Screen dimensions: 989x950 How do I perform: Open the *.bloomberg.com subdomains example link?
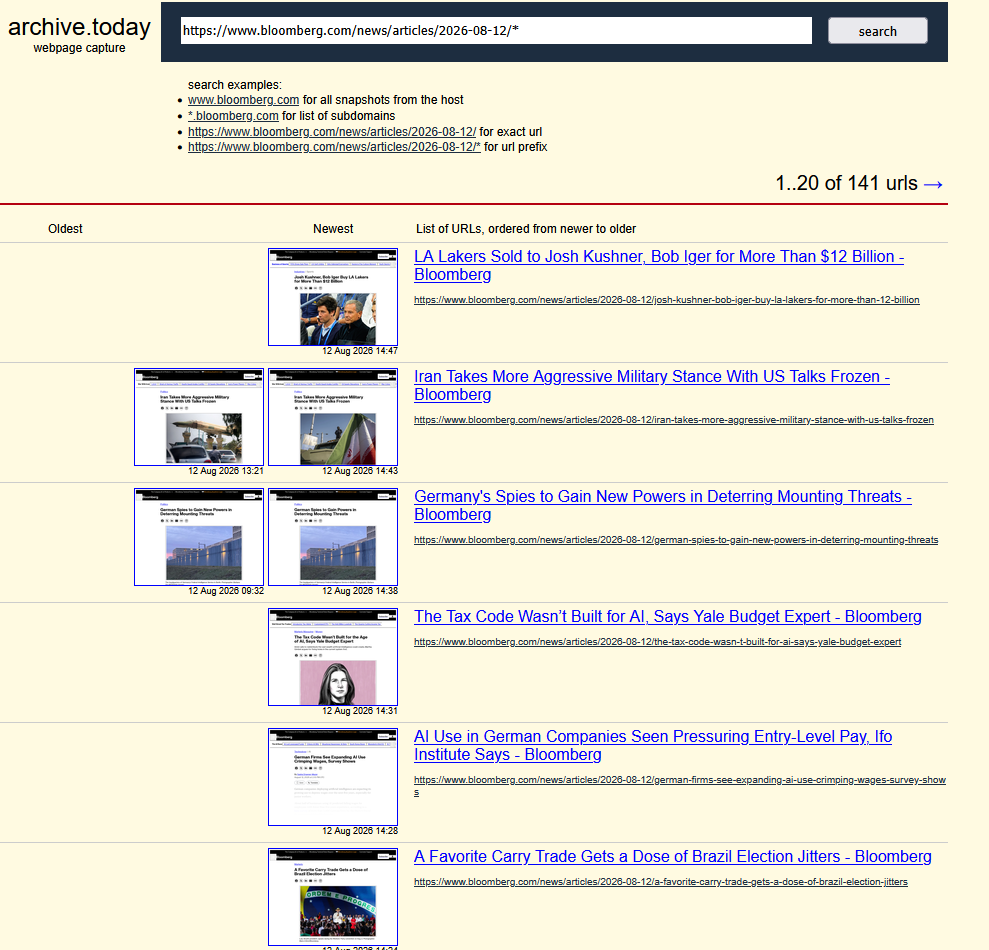pyautogui.click(x=233, y=115)
